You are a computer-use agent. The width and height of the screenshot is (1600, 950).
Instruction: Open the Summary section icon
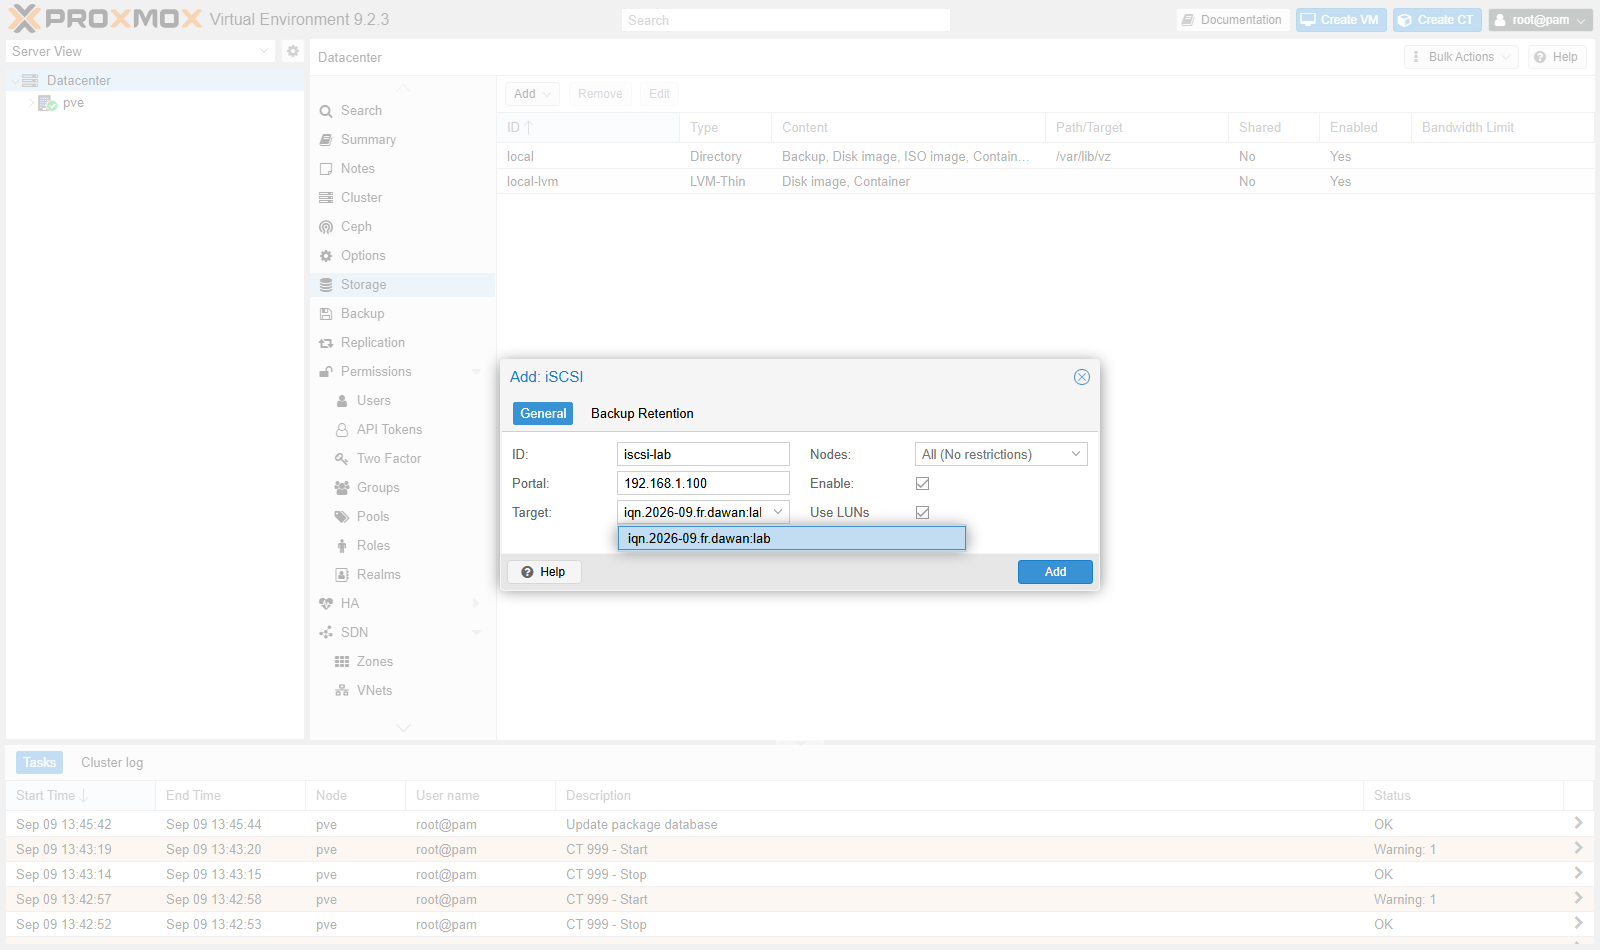tap(326, 140)
